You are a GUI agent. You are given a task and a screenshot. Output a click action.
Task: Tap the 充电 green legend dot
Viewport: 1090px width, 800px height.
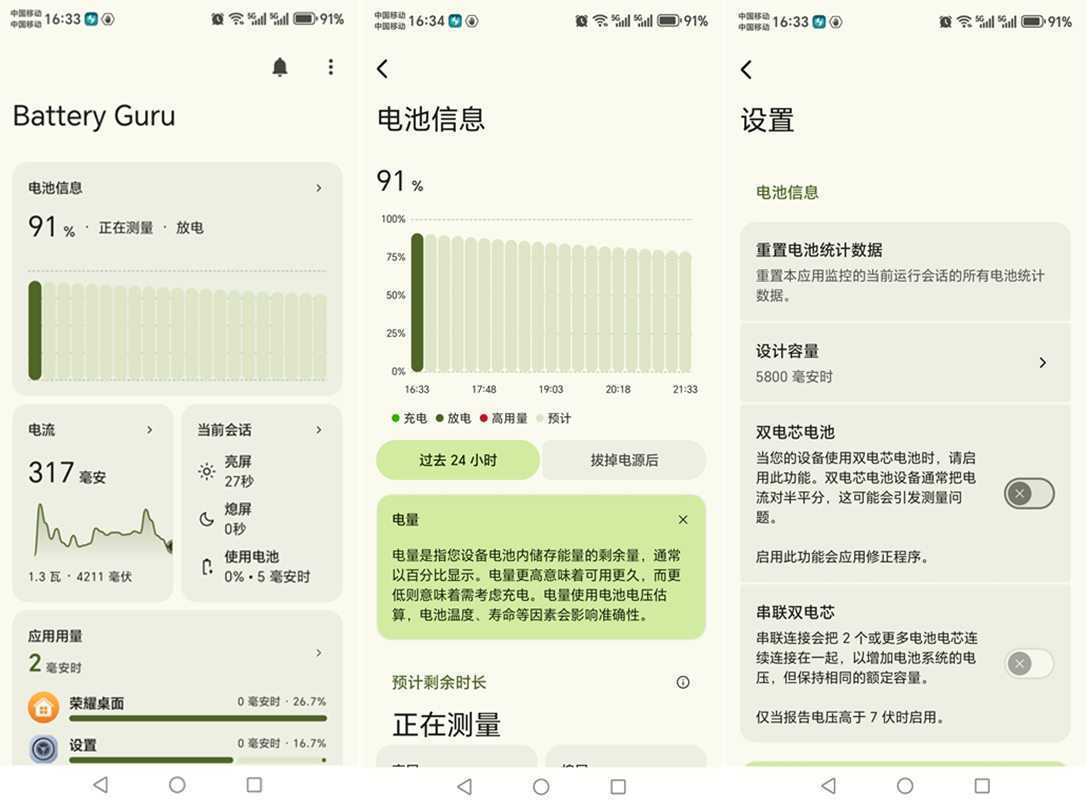[x=396, y=418]
